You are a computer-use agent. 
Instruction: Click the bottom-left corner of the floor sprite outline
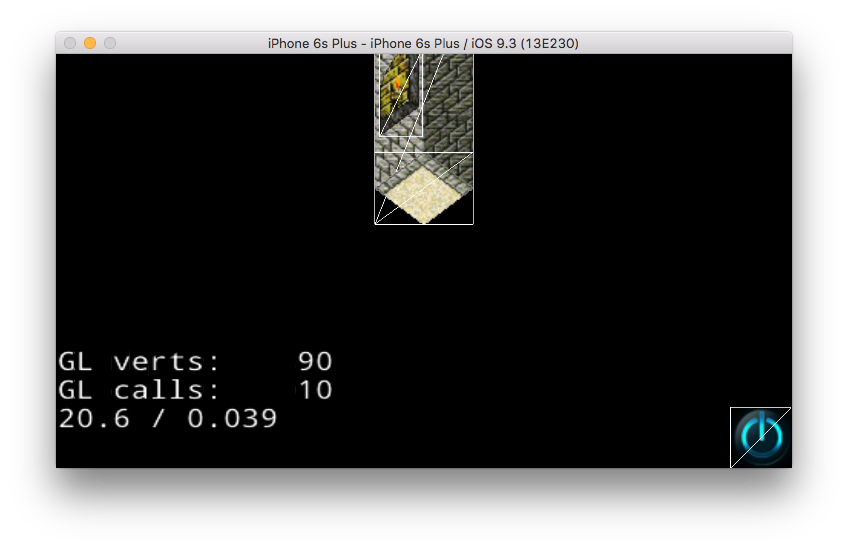pos(375,223)
